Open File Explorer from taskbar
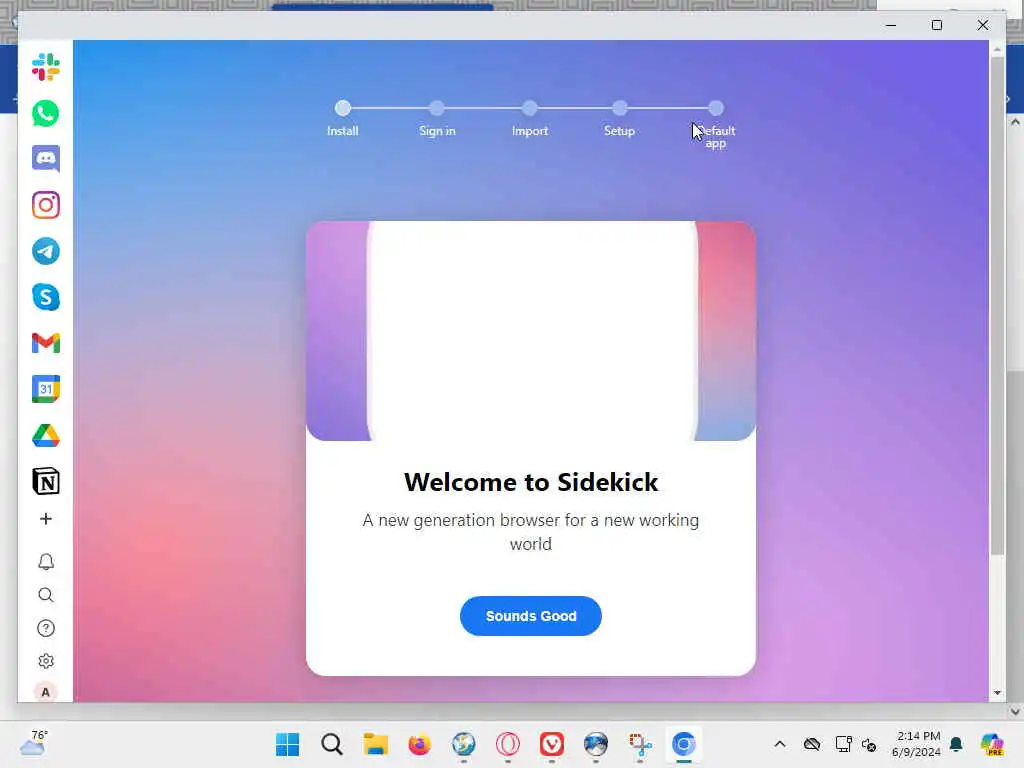The height and width of the screenshot is (768, 1024). [376, 744]
